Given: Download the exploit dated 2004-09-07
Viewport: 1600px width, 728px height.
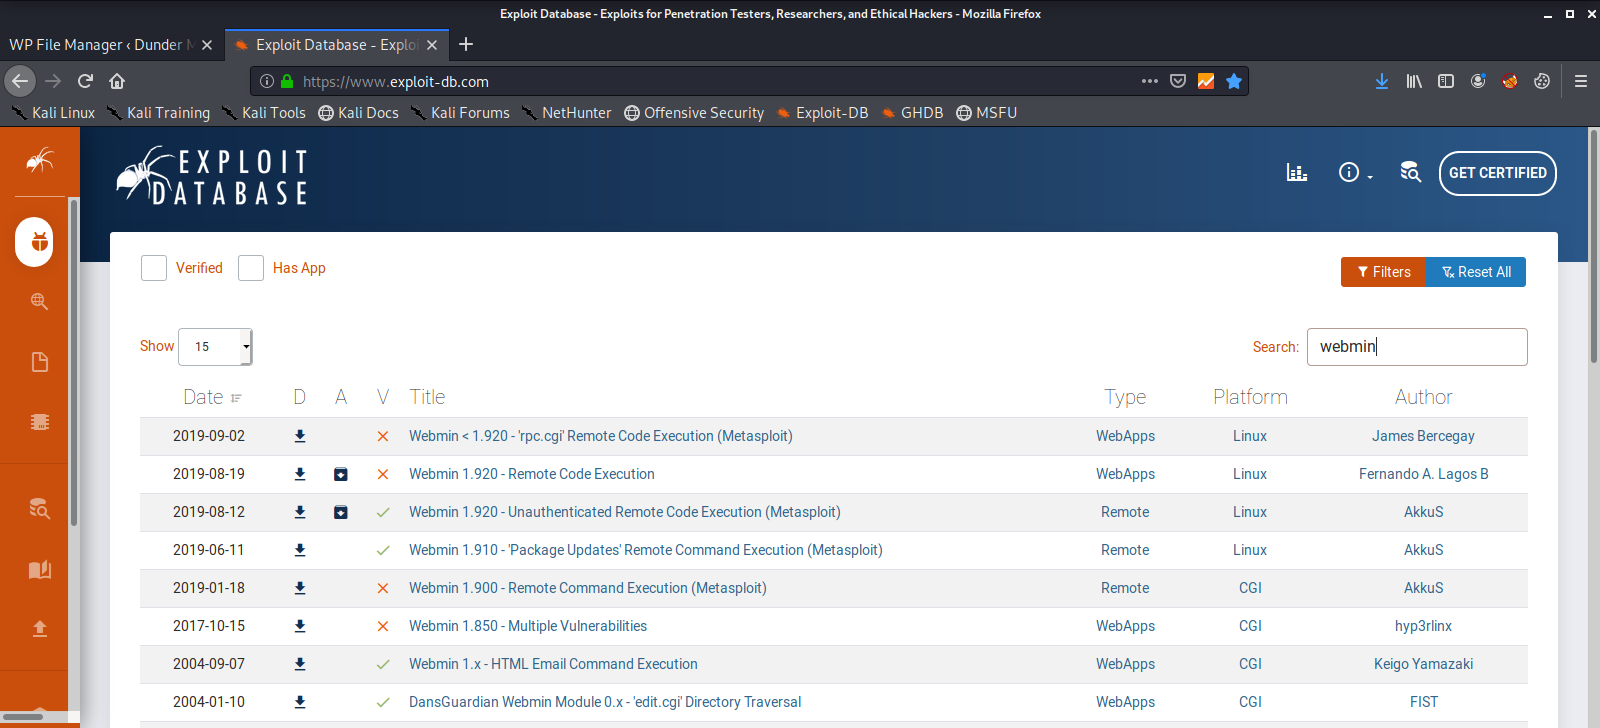Looking at the screenshot, I should coord(300,664).
